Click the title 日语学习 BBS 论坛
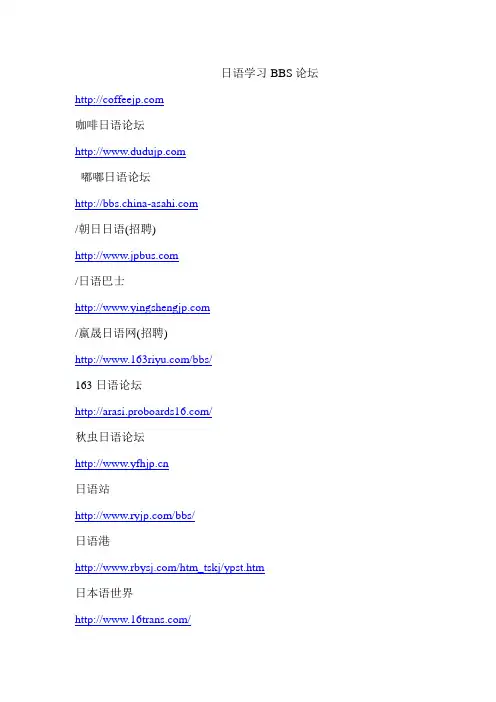The width and height of the screenshot is (496, 702). pyautogui.click(x=270, y=73)
